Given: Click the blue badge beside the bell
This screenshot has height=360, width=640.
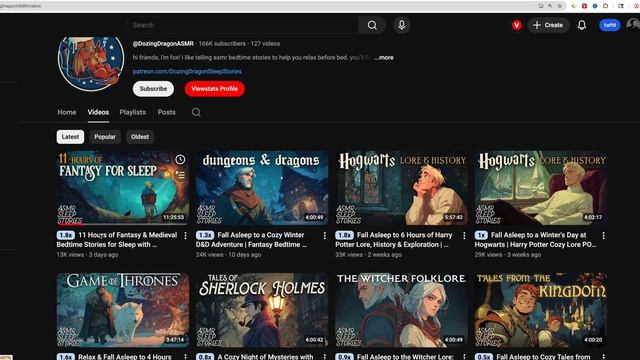Looking at the screenshot, I should click(609, 25).
